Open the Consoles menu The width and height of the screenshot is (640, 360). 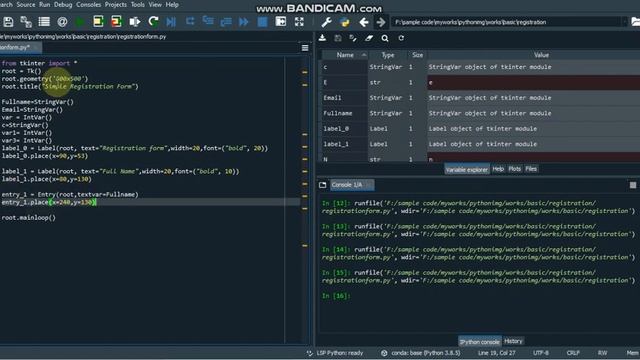tap(89, 4)
